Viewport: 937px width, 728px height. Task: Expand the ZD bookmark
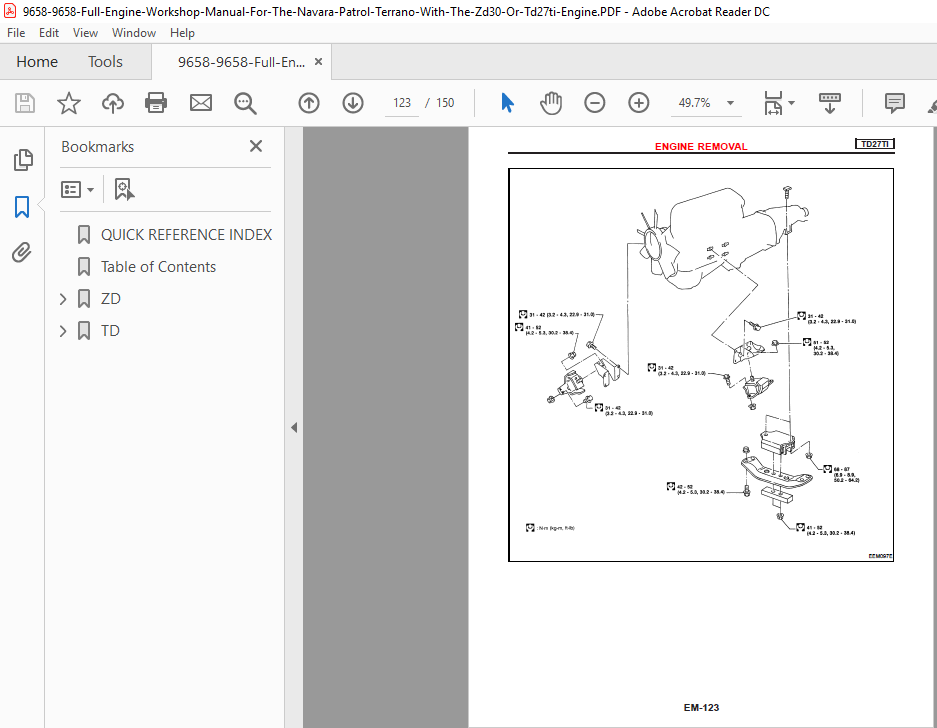[x=63, y=299]
